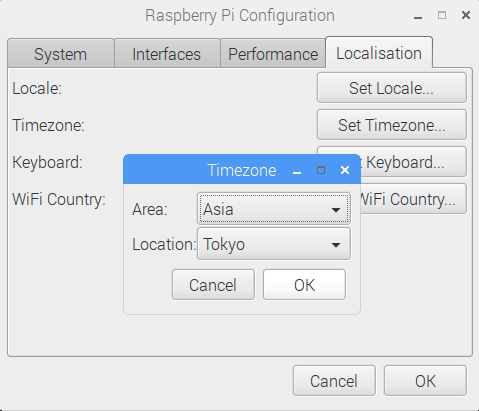Maximize the Timezone dialog

[321, 170]
